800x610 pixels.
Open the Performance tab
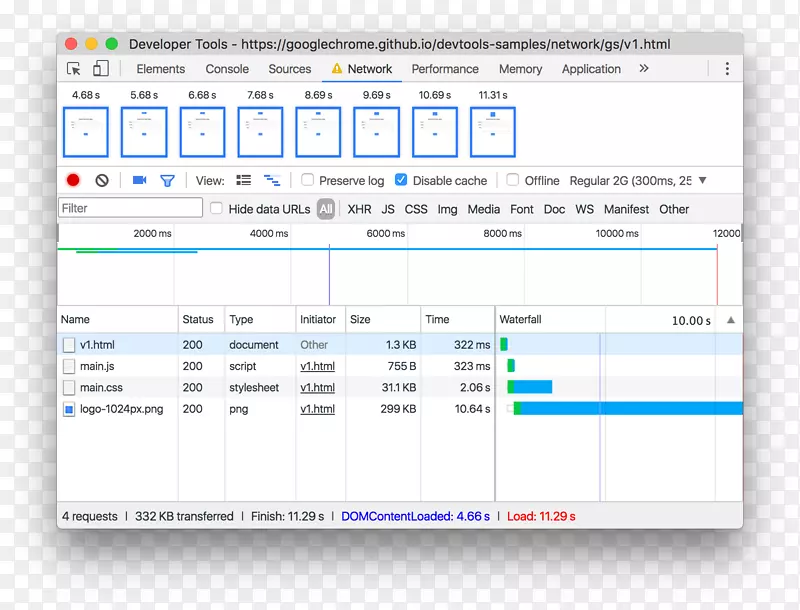tap(445, 69)
